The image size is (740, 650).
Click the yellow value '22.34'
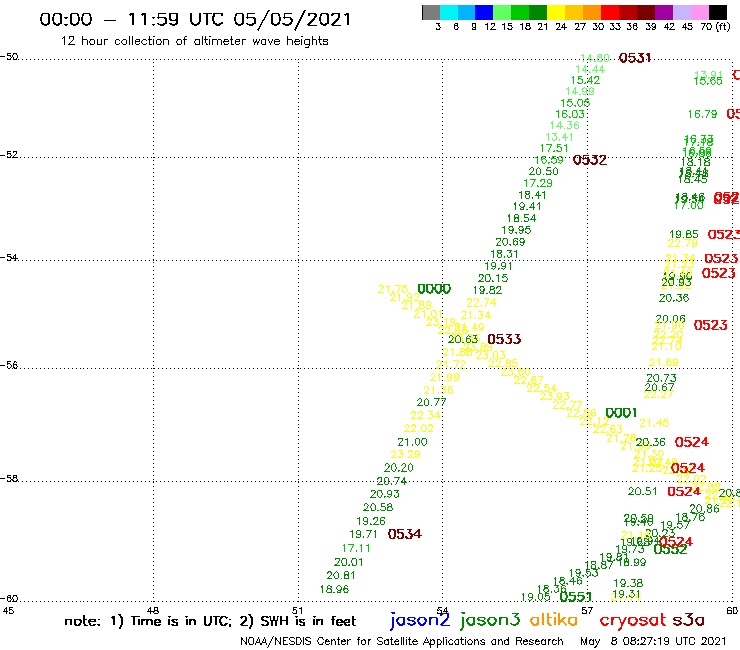tap(425, 415)
